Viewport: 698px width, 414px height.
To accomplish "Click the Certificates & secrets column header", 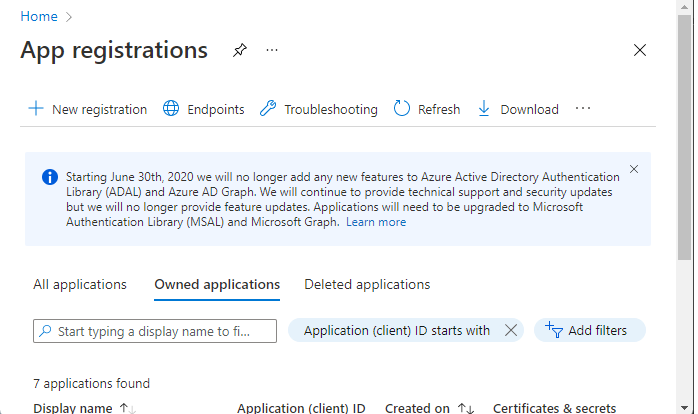I will (x=555, y=408).
